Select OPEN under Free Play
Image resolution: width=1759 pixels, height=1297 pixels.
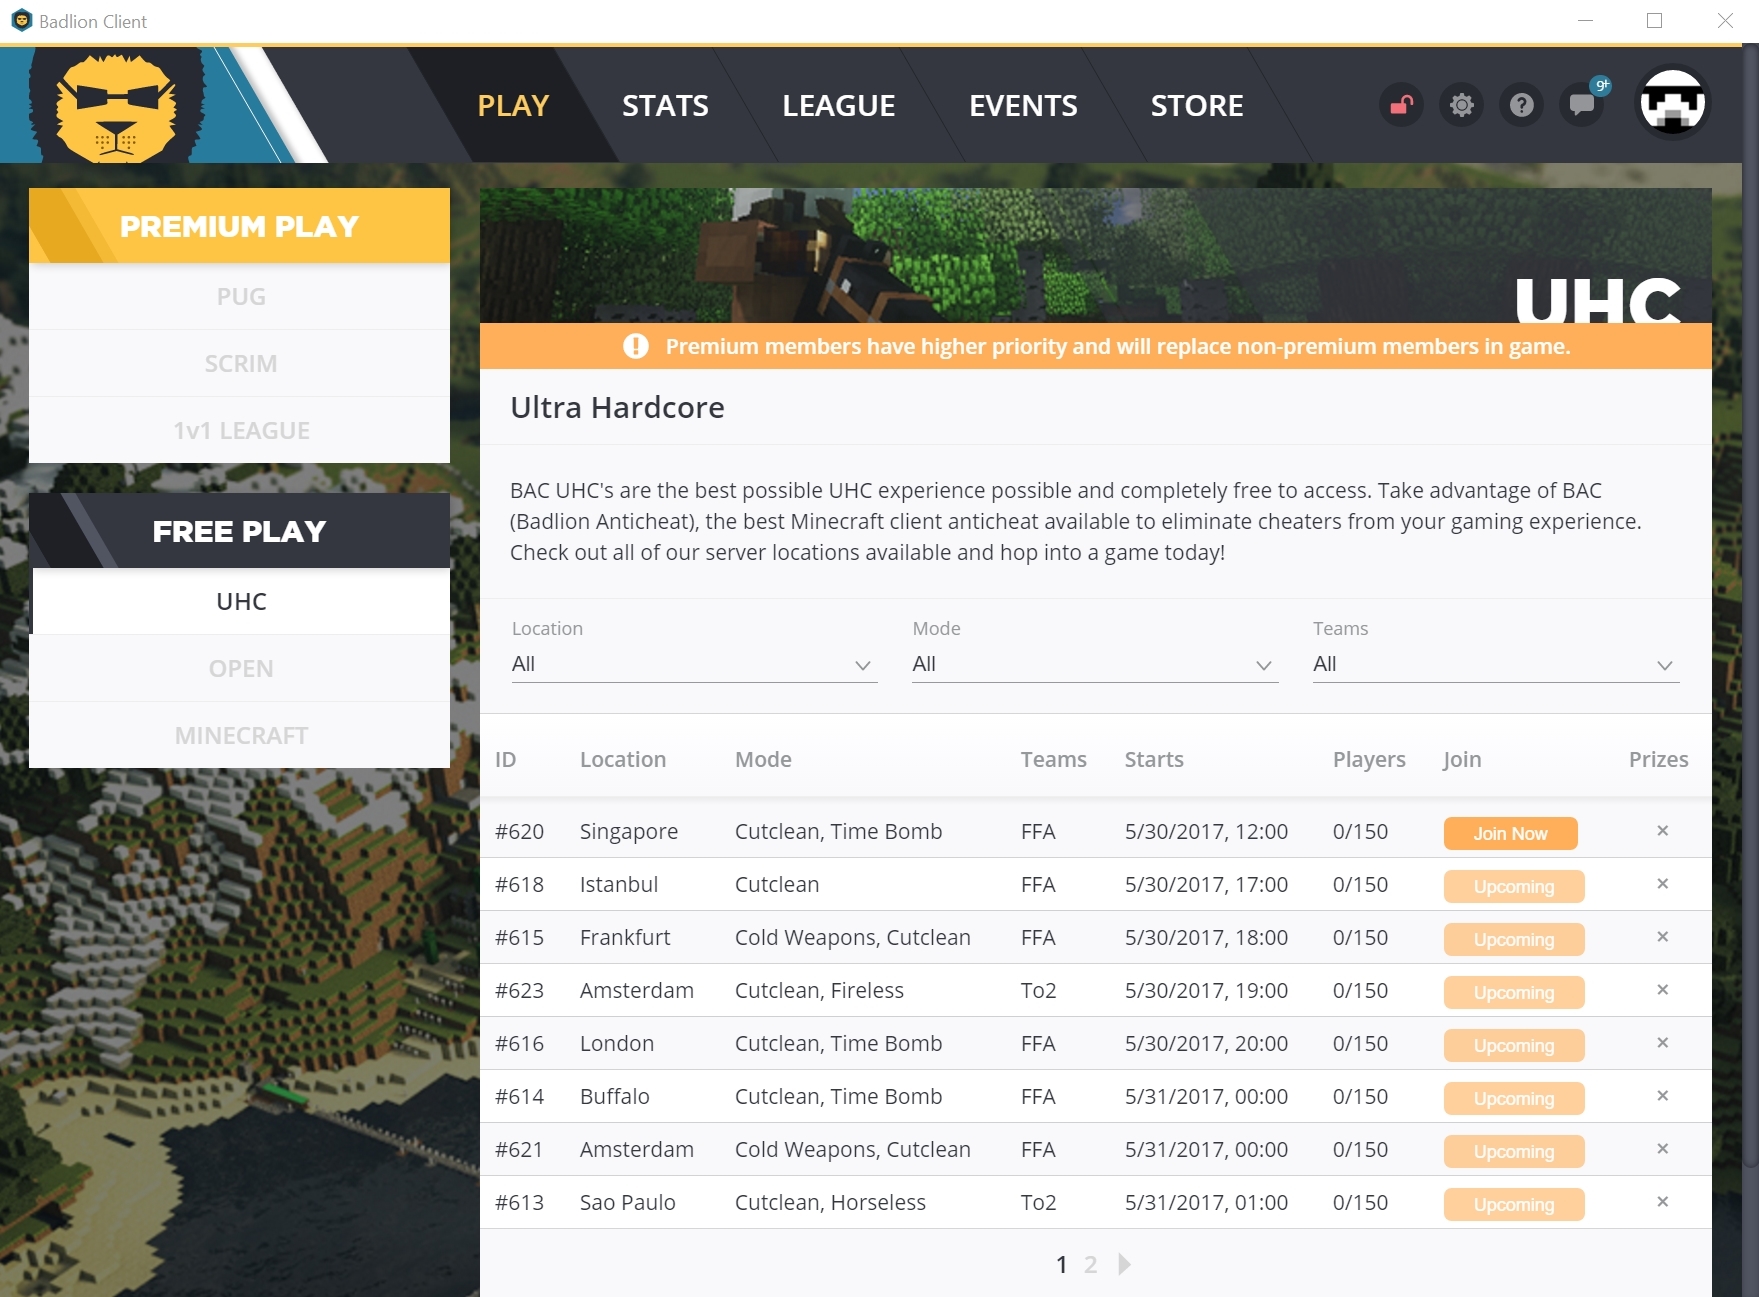[240, 668]
